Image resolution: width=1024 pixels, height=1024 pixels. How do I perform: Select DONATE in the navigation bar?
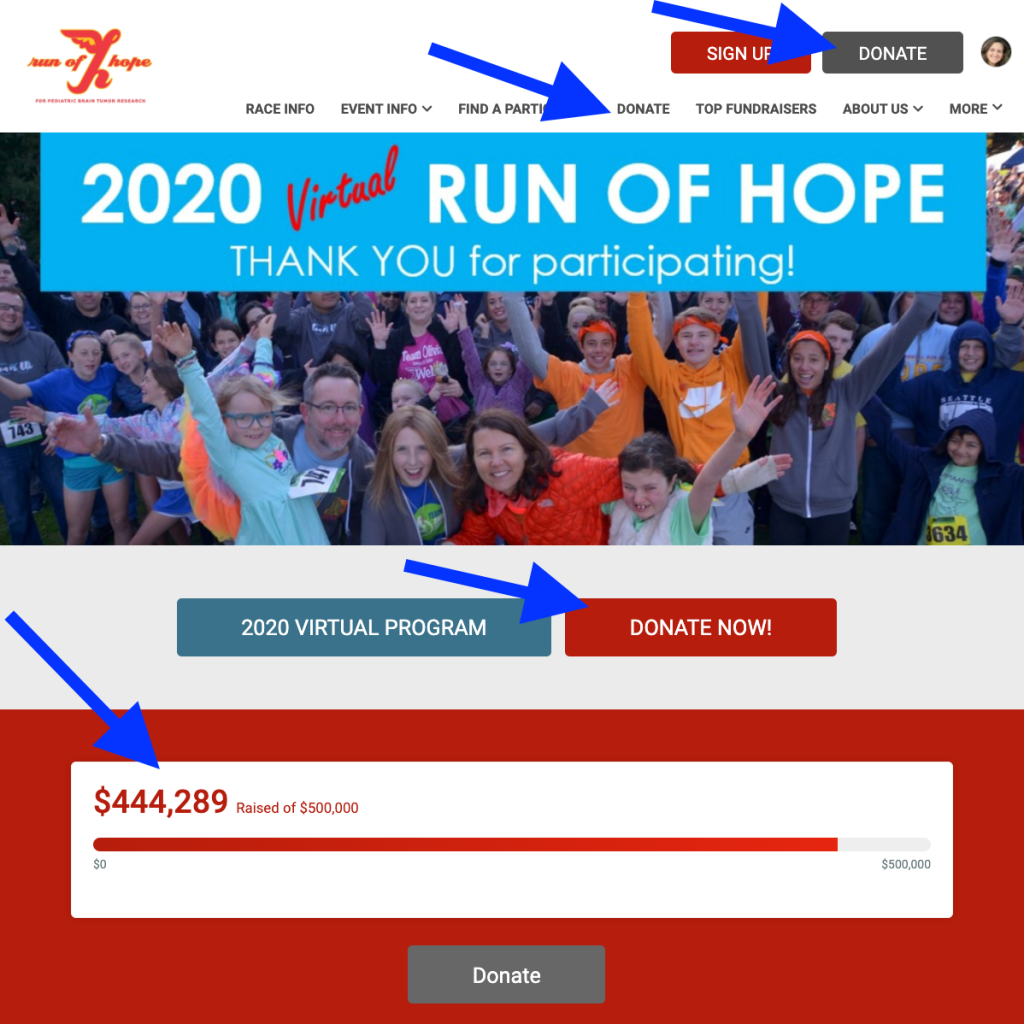643,109
